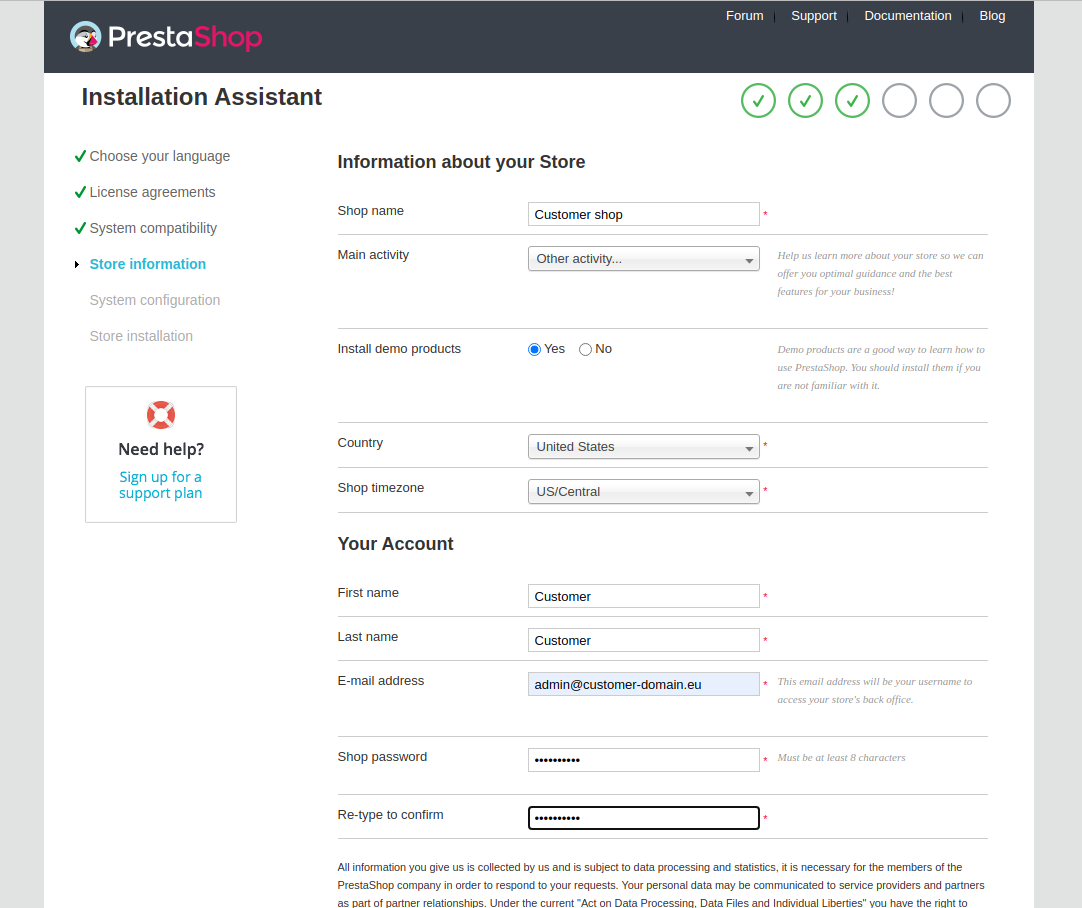
Task: Click the lifebuoy help icon
Action: [161, 414]
